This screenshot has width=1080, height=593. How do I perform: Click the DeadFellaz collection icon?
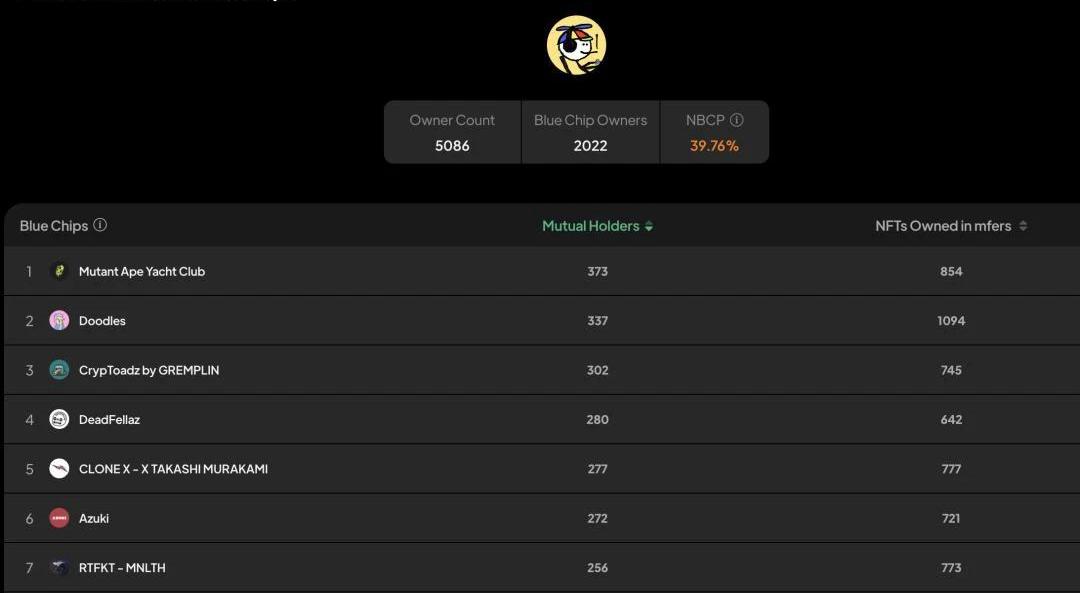click(x=59, y=419)
